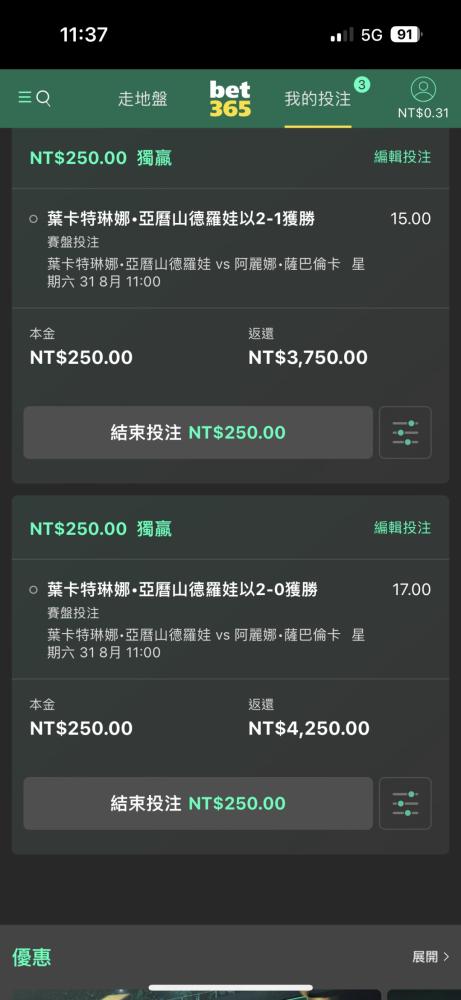The height and width of the screenshot is (1000, 461).
Task: Switch to the 走地盤 in-play tab
Action: [142, 99]
